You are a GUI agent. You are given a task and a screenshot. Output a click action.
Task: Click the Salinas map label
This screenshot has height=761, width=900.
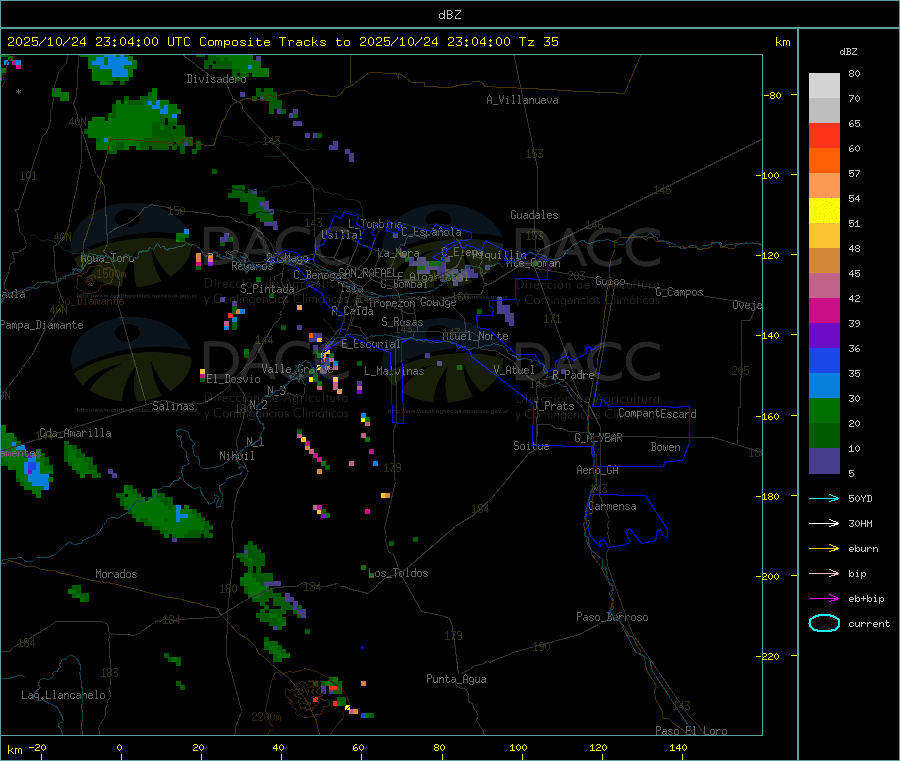tap(173, 406)
